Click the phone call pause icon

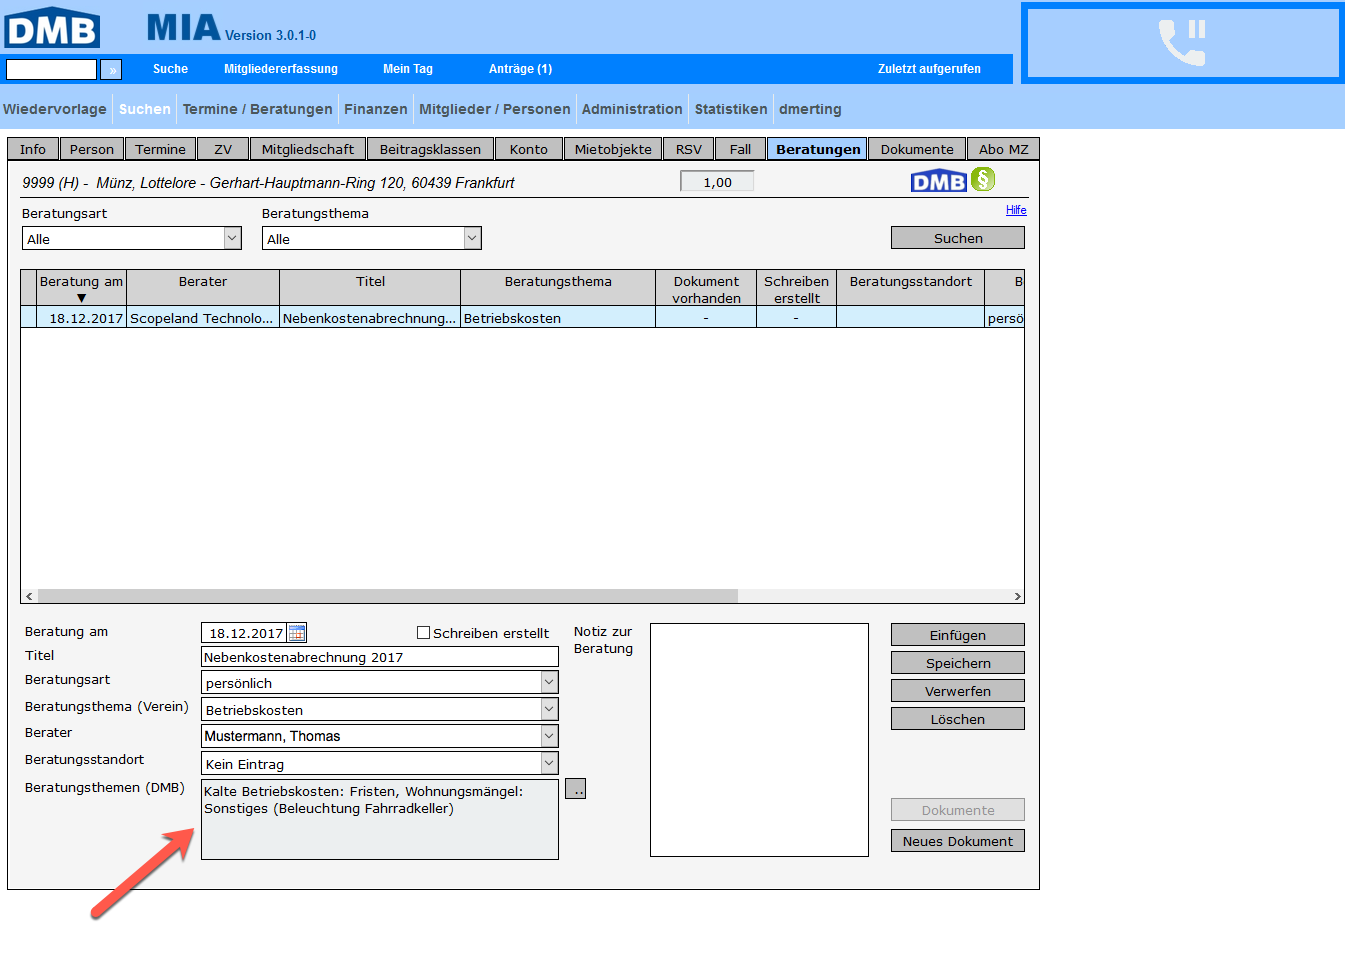pos(1182,43)
